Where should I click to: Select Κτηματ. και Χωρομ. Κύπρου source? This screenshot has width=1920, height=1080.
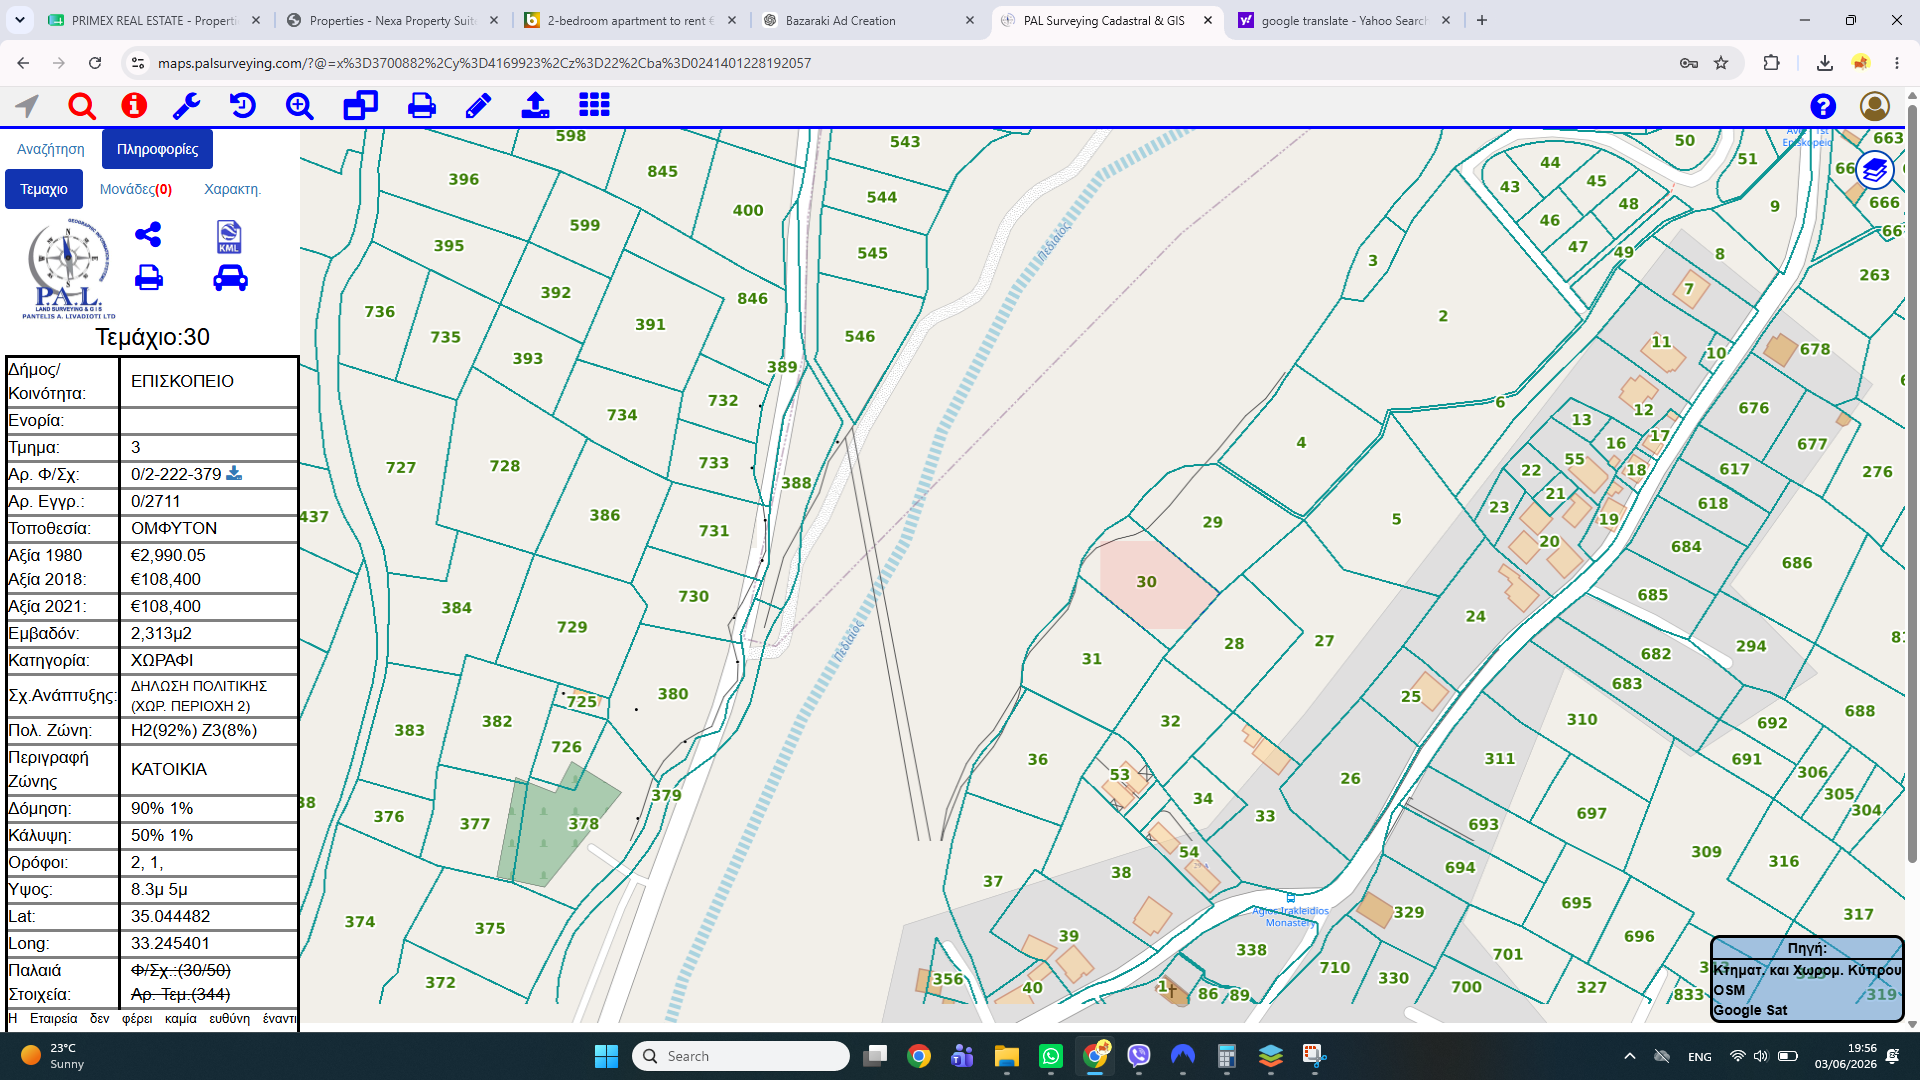pos(1807,970)
